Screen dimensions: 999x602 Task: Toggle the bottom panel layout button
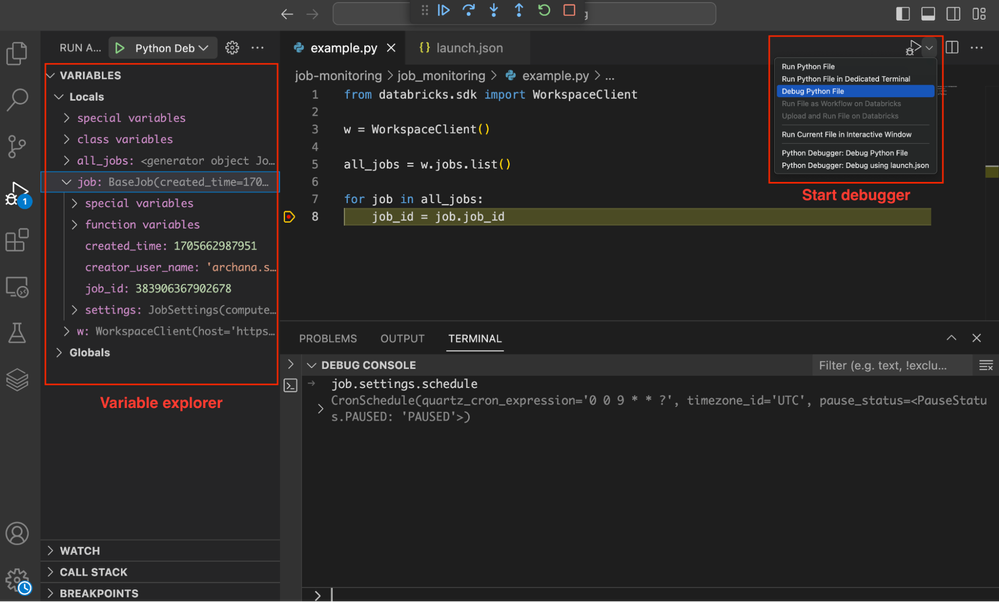928,14
